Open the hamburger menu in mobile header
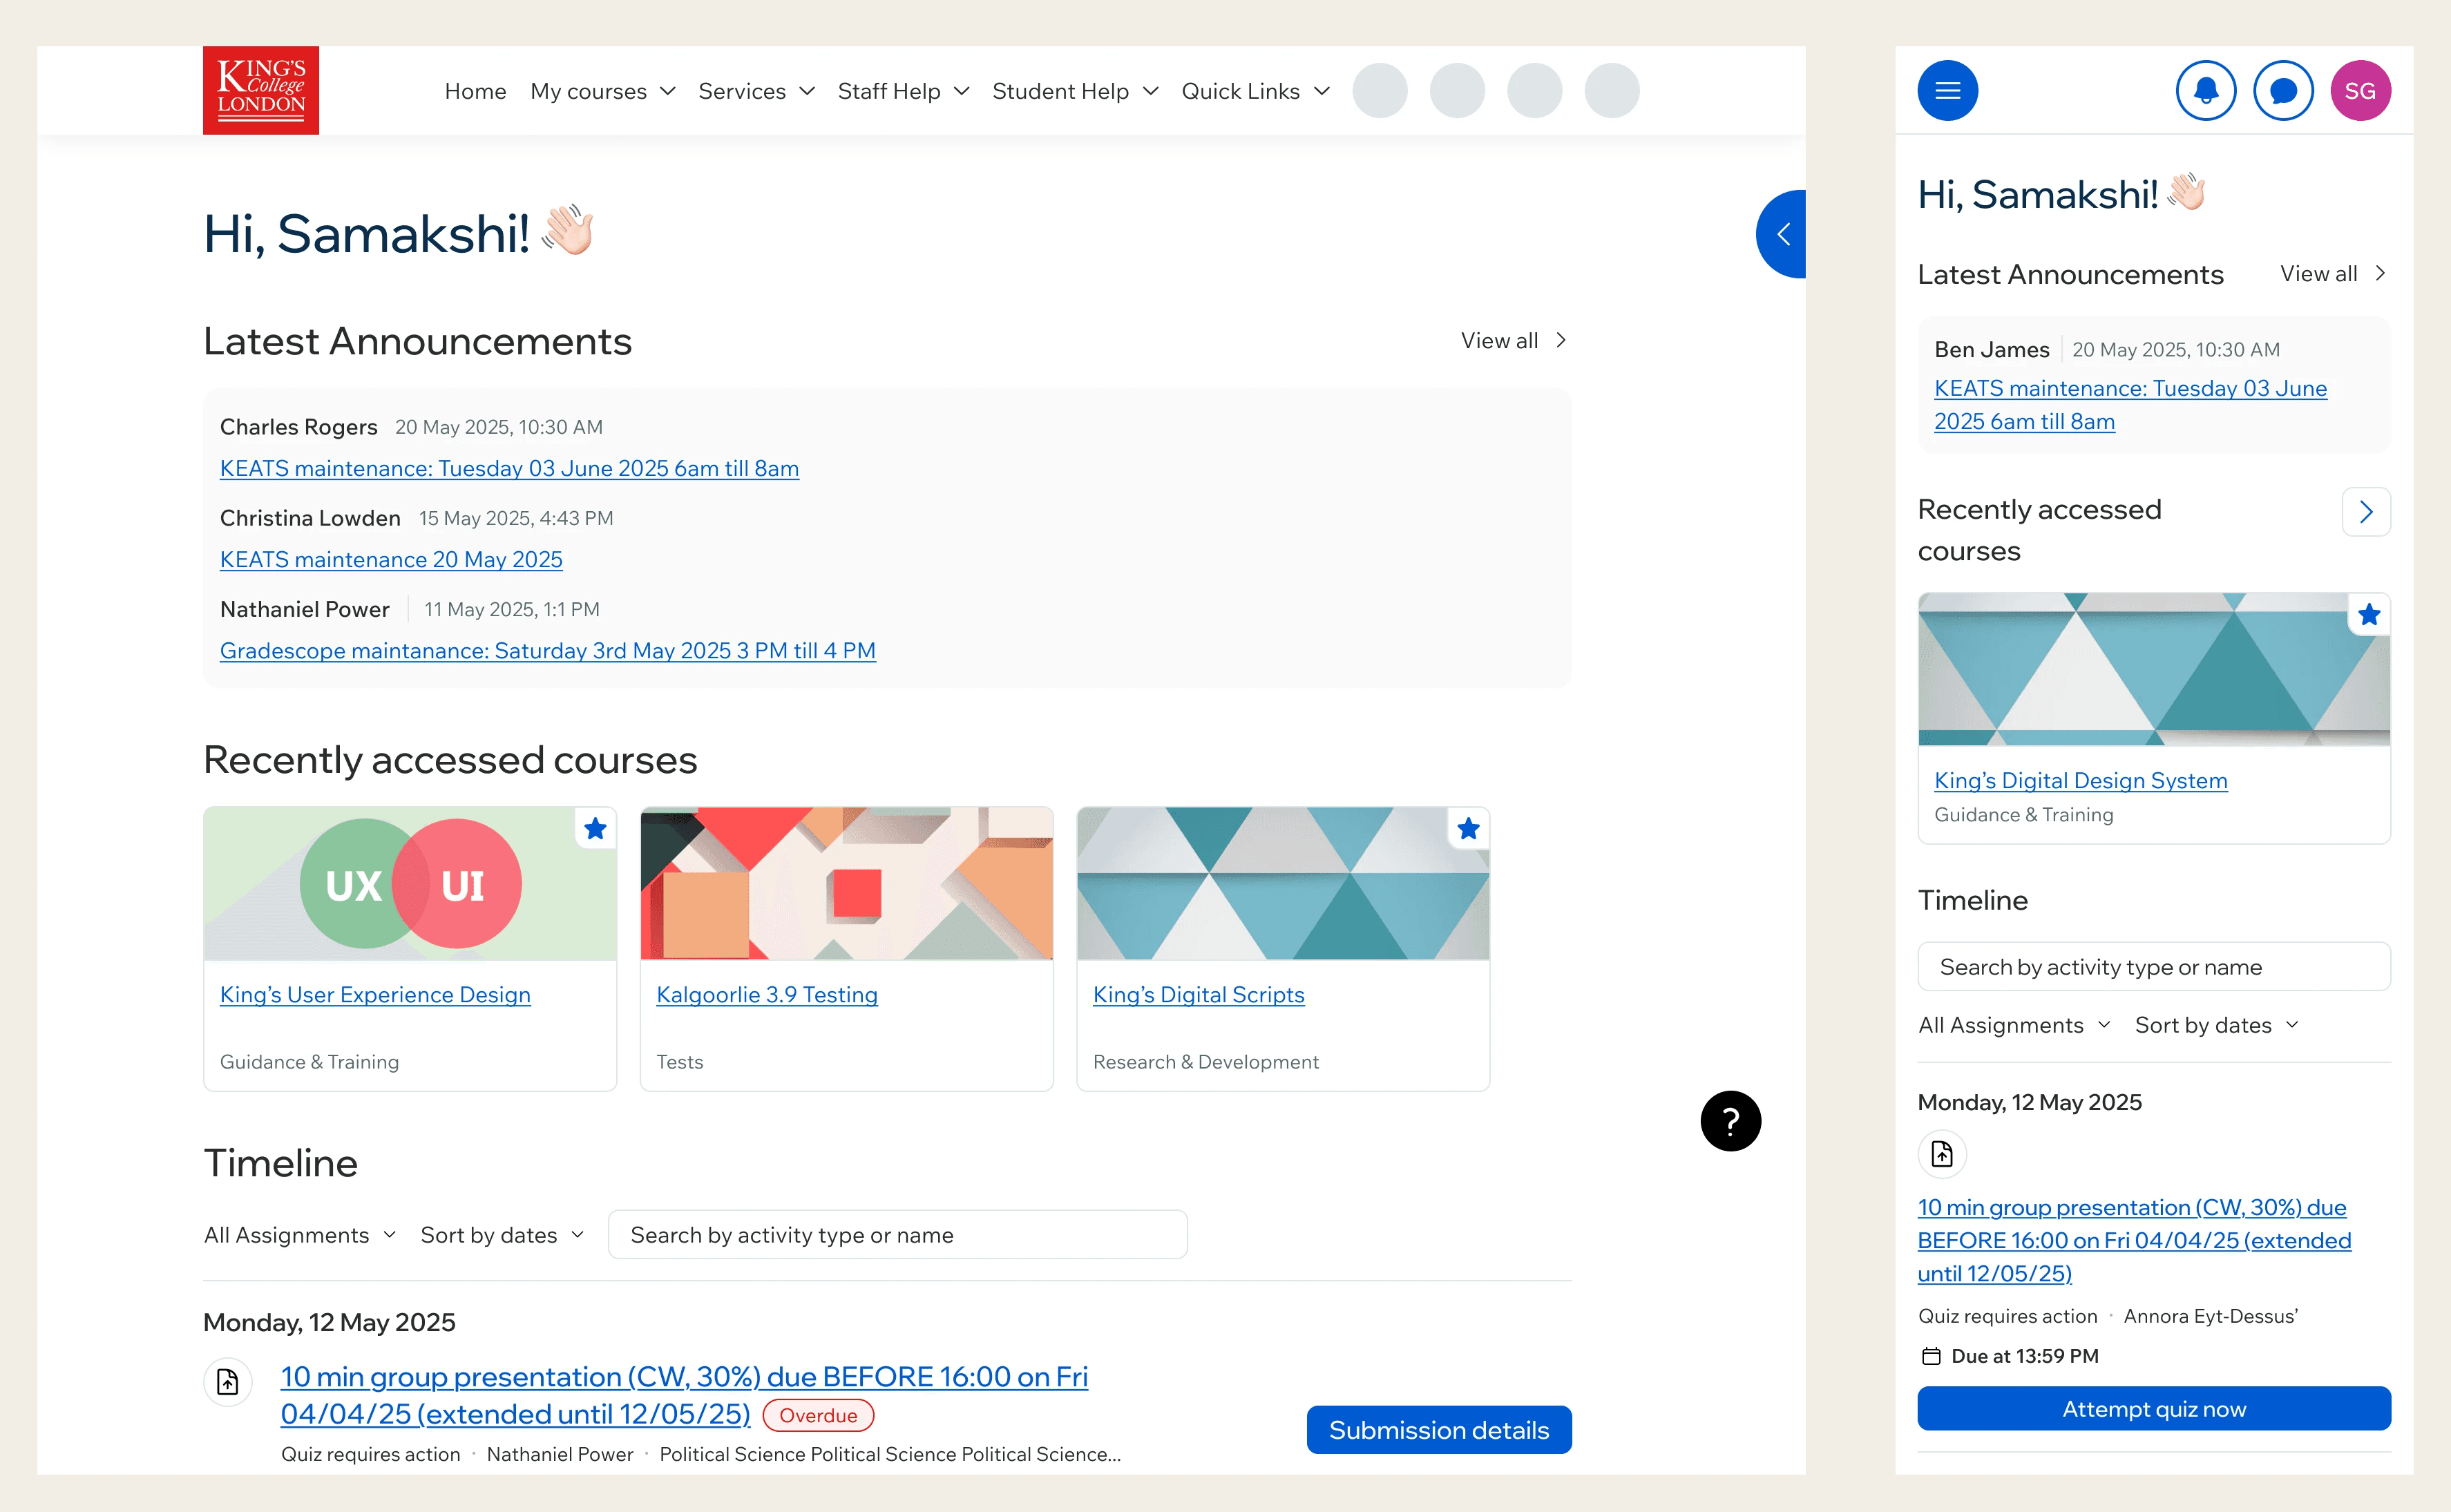Image resolution: width=2451 pixels, height=1512 pixels. click(x=1946, y=91)
